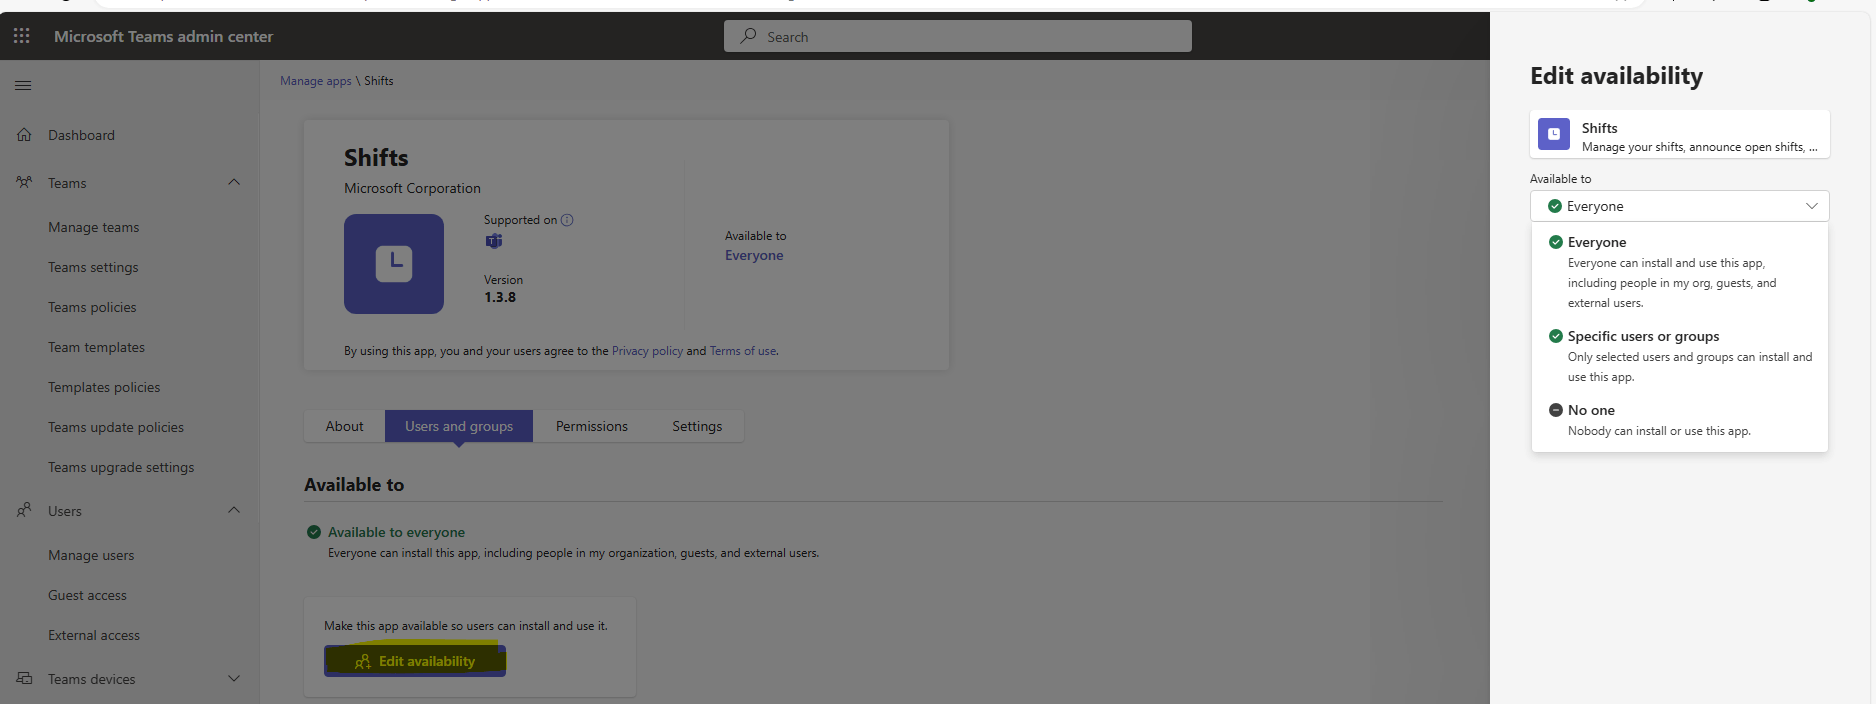Open Templates policies page
Viewport: 1876px width, 704px height.
pyautogui.click(x=104, y=387)
